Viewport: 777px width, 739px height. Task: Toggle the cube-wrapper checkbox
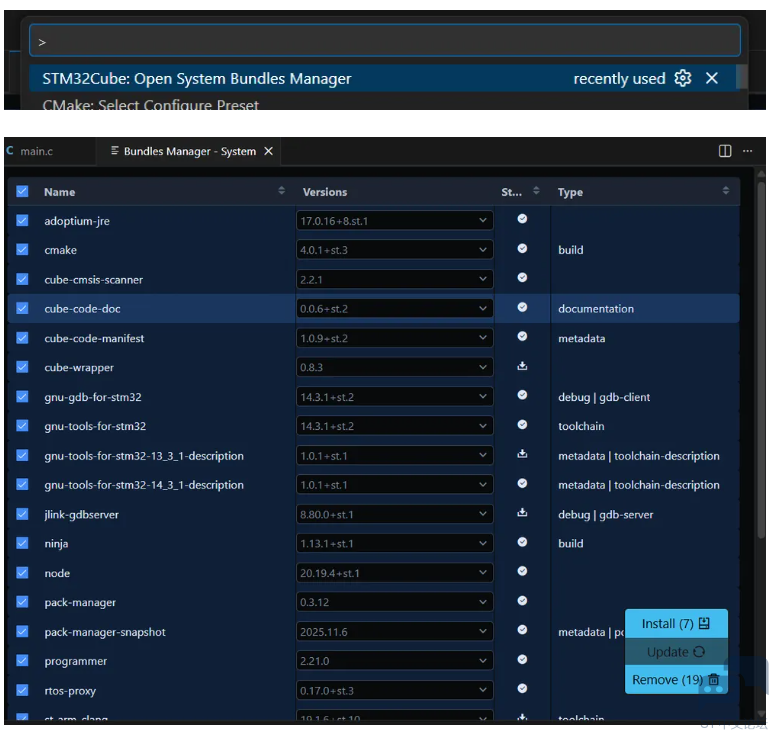coord(22,367)
